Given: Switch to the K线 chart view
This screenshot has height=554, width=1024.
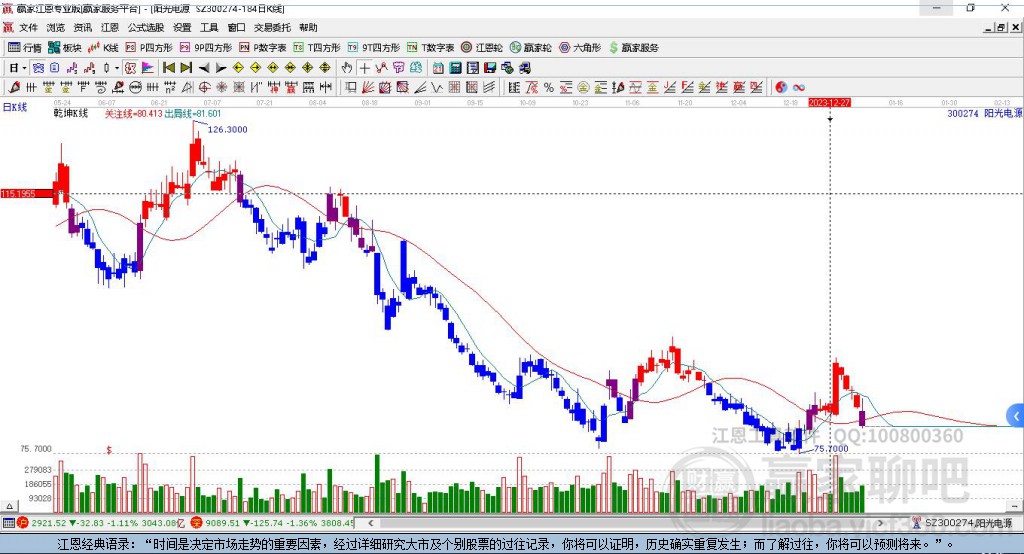Looking at the screenshot, I should click(x=103, y=48).
